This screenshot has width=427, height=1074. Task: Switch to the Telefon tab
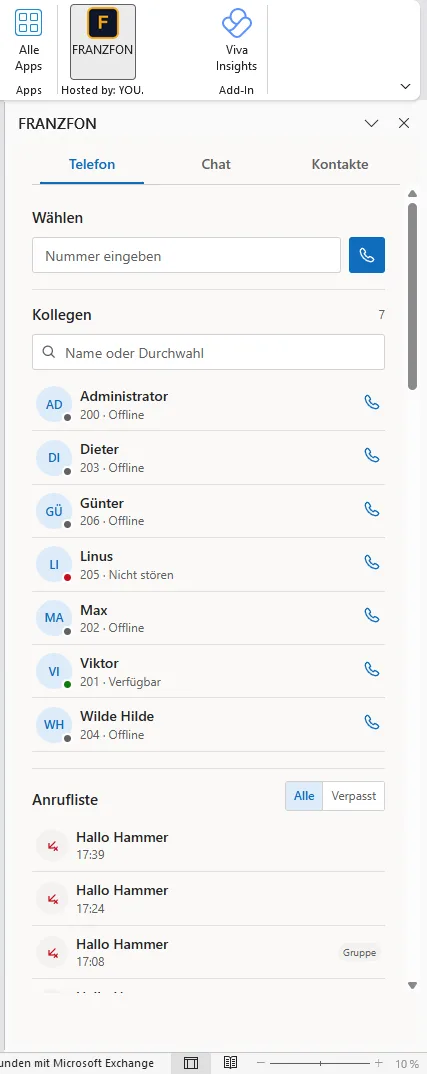pyautogui.click(x=92, y=164)
